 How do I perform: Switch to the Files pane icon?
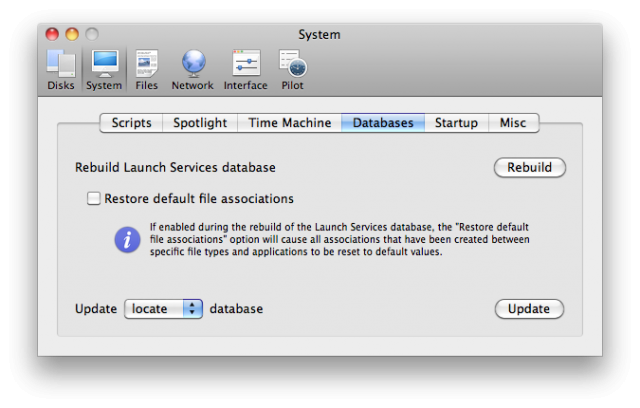coord(147,66)
